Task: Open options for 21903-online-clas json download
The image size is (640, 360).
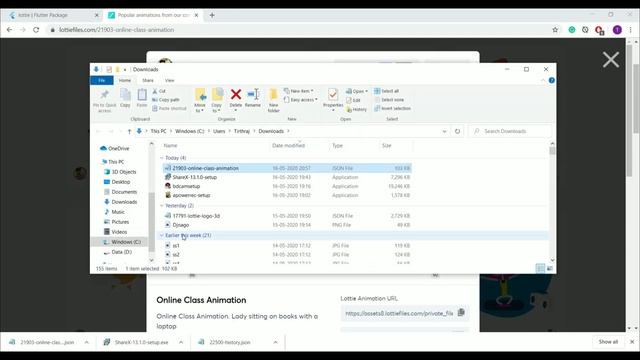Action: pos(87,342)
